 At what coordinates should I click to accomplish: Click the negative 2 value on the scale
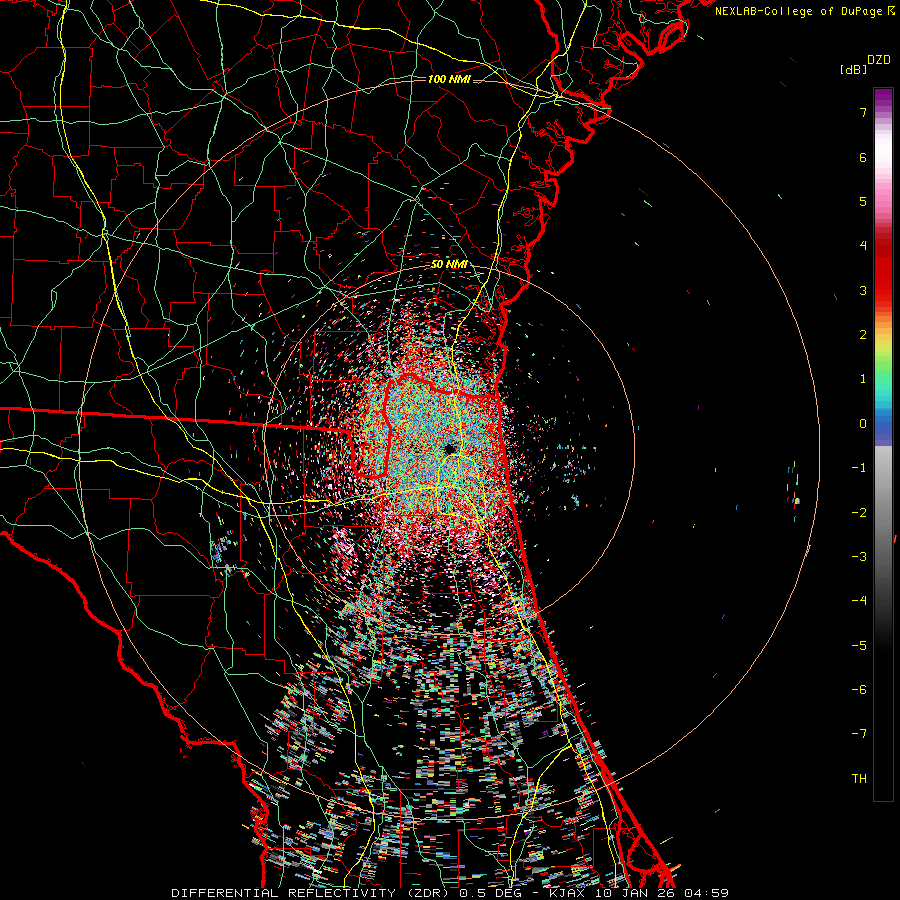[x=859, y=512]
